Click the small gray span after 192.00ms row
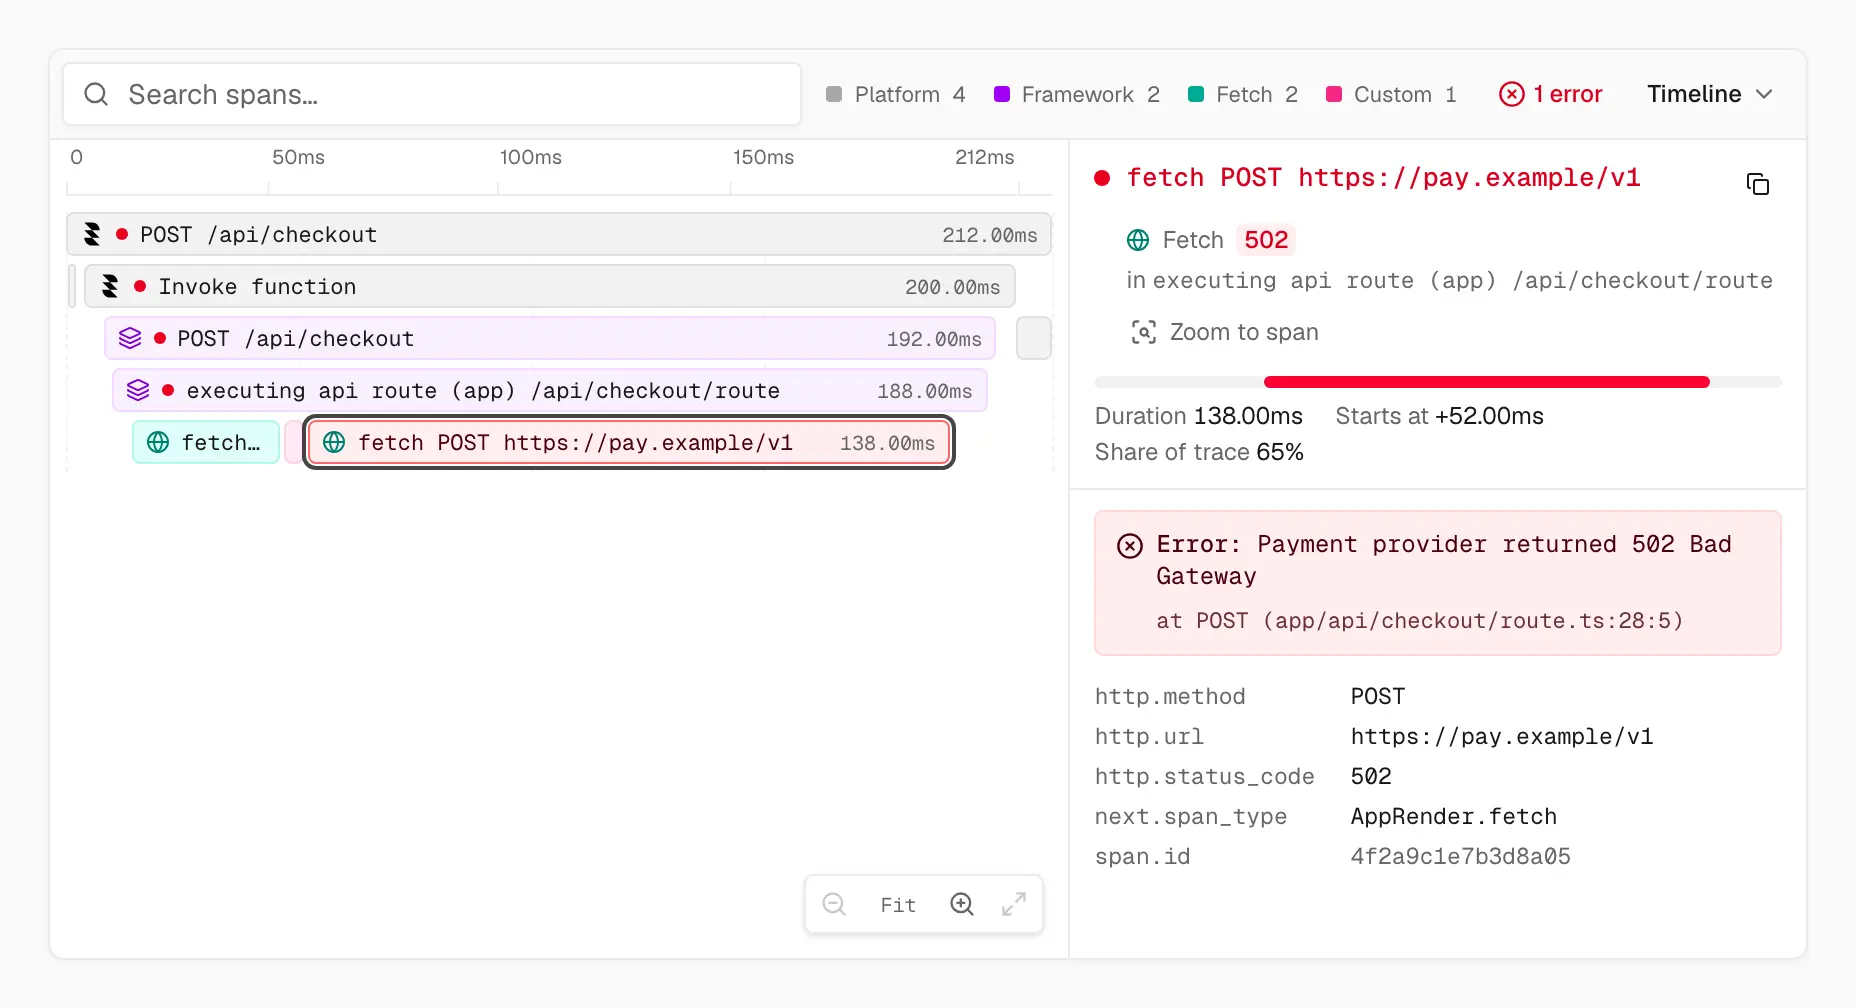 click(1034, 338)
